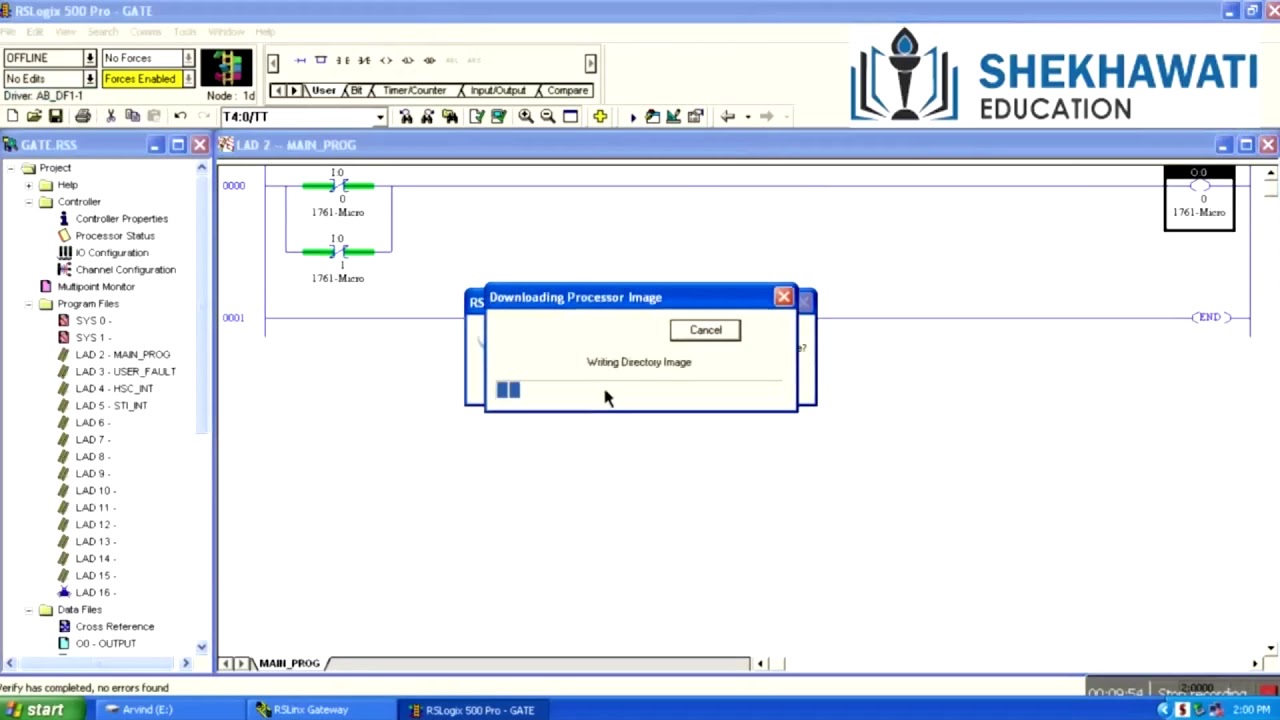
Task: Insert examine-if-closed contact icon
Action: pos(343,61)
